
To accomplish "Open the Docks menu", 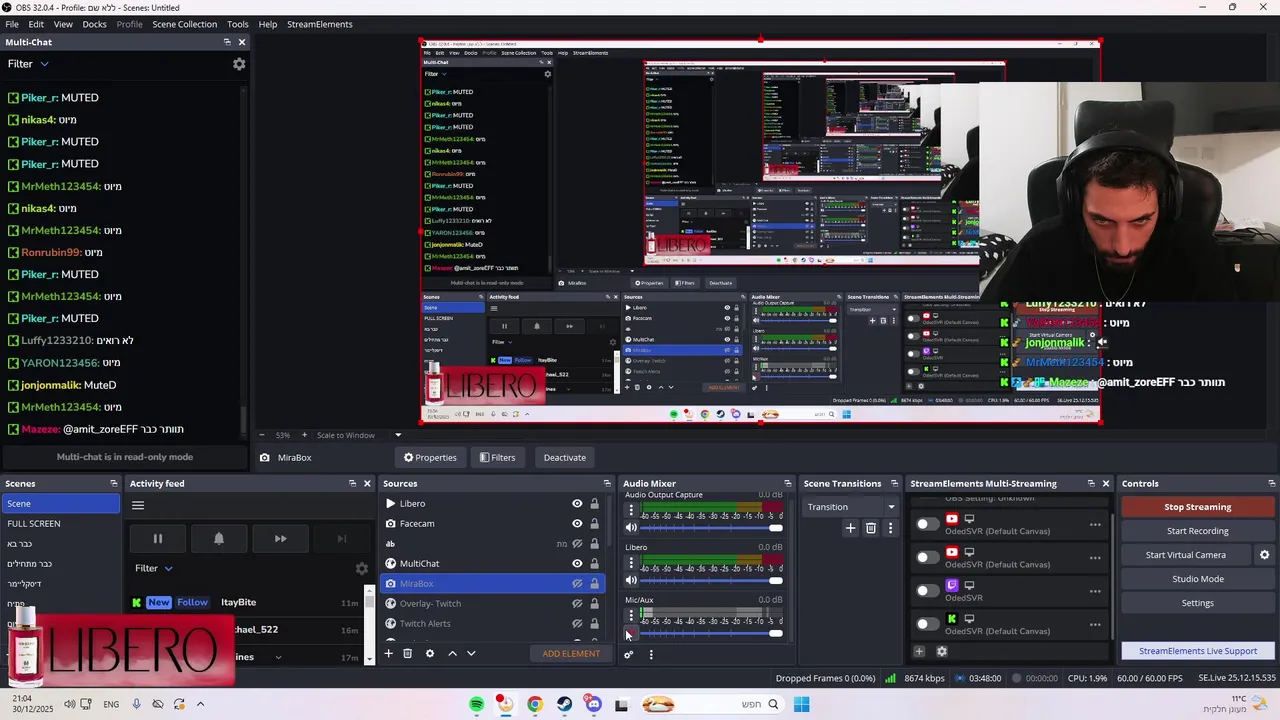I will (94, 24).
